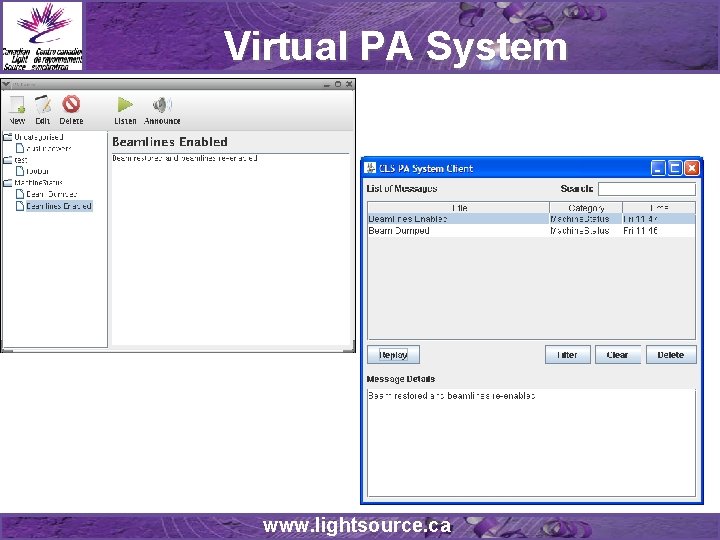Screen dimensions: 720x540
Task: Click the beam restored message text in editor
Action: point(185,158)
